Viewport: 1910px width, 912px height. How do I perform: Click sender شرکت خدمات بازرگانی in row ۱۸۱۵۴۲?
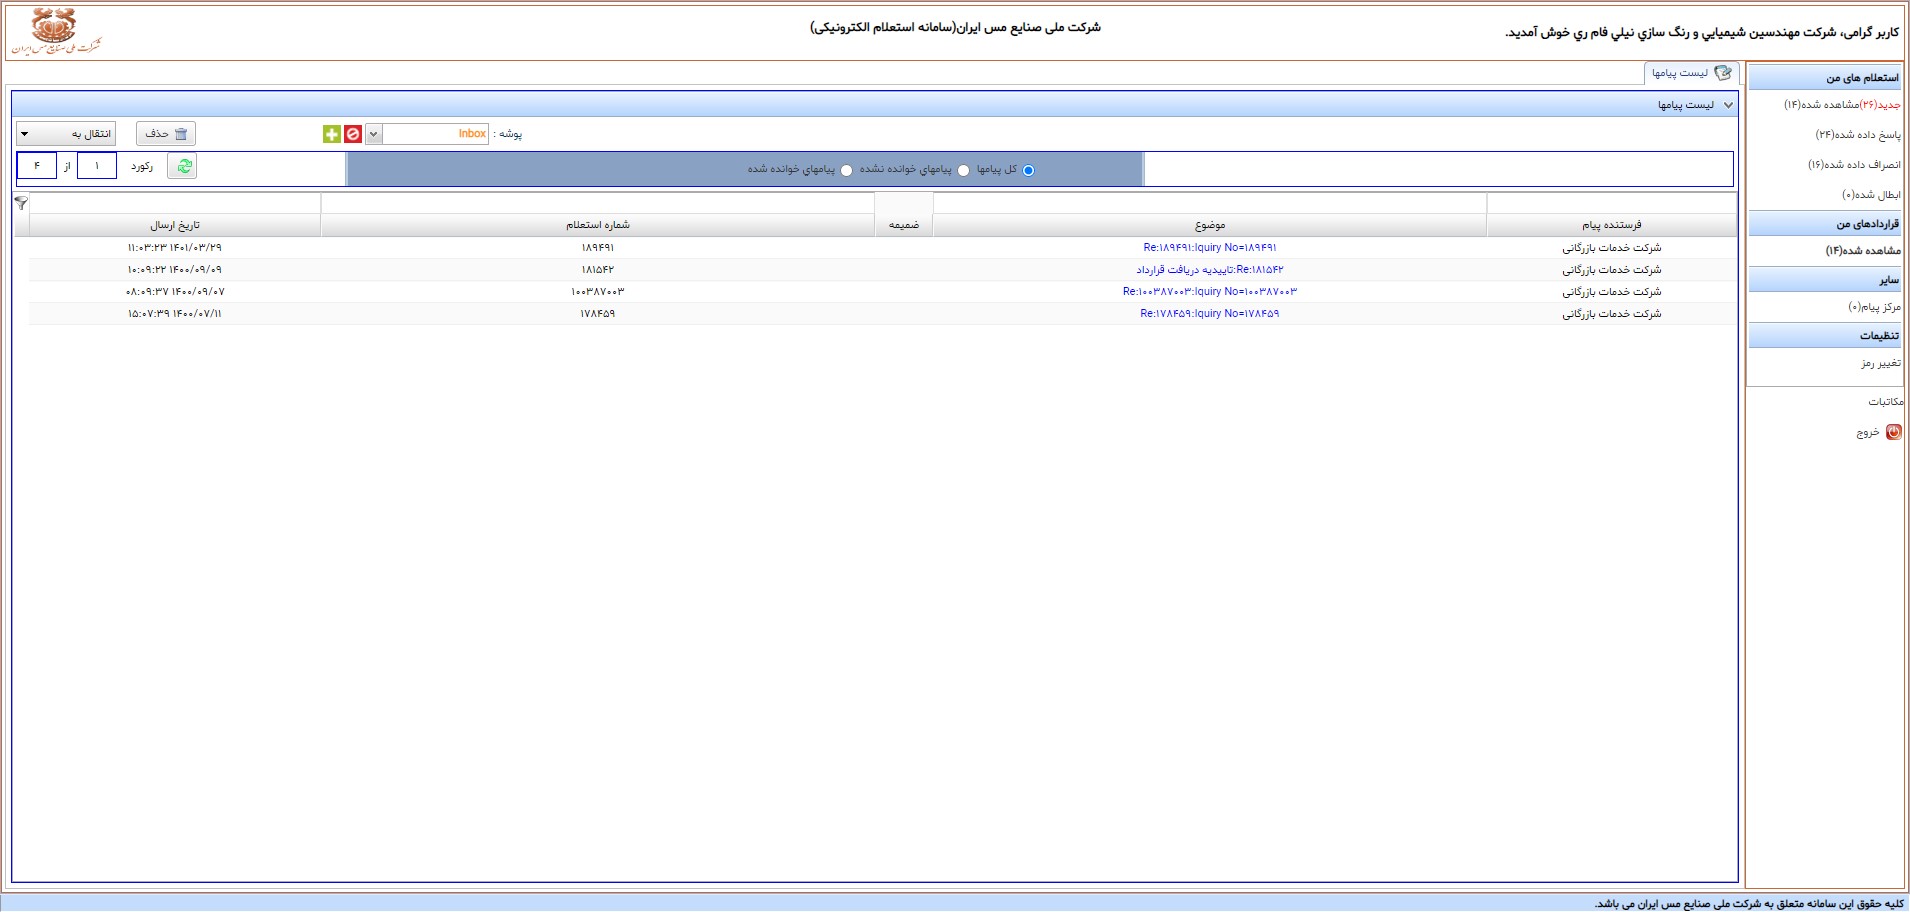click(x=1612, y=269)
